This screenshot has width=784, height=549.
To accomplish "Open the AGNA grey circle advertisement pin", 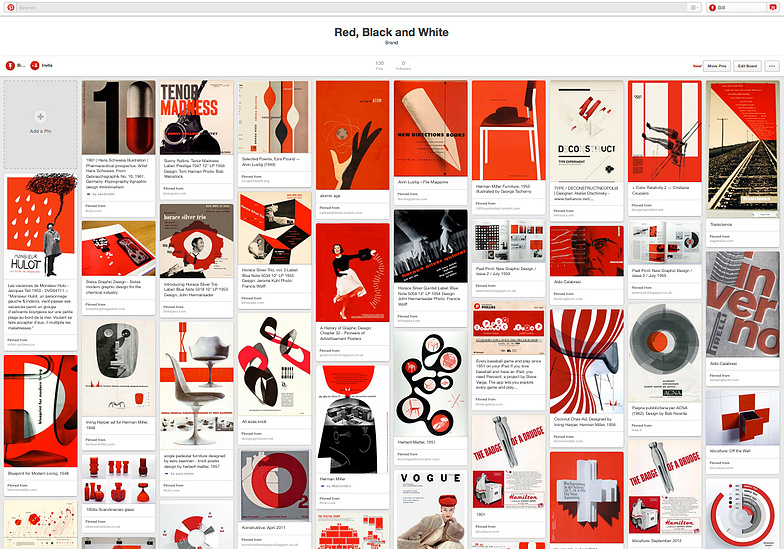I will (664, 352).
